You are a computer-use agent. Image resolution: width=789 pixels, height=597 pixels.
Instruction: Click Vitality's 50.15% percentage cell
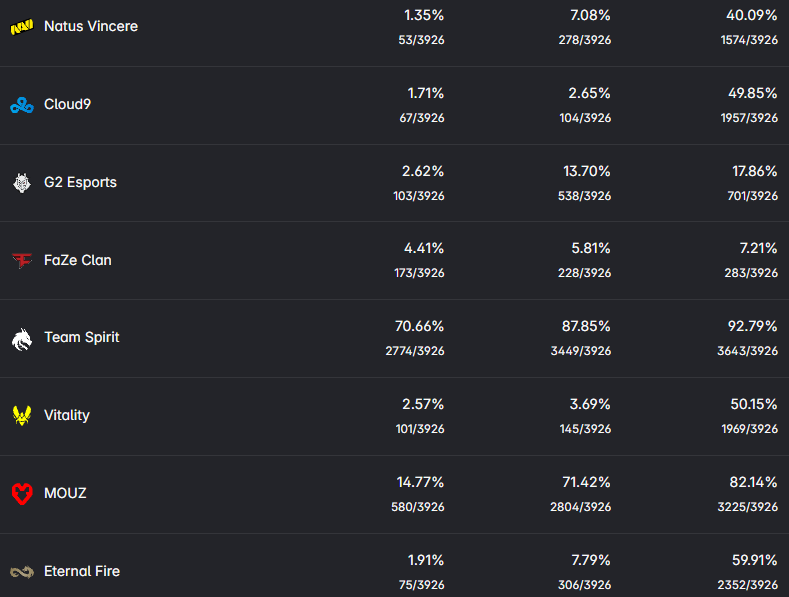[x=754, y=404]
